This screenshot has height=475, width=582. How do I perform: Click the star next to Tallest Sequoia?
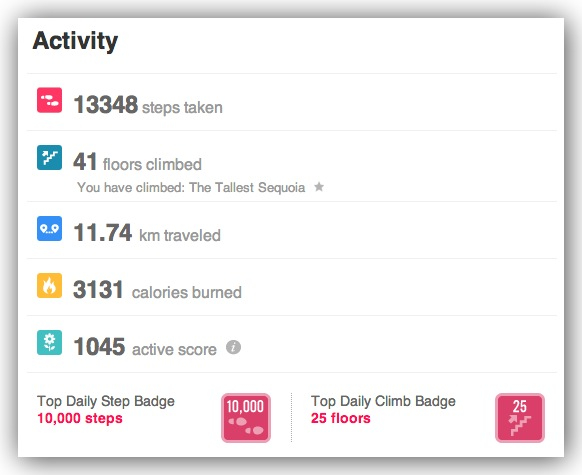[319, 186]
